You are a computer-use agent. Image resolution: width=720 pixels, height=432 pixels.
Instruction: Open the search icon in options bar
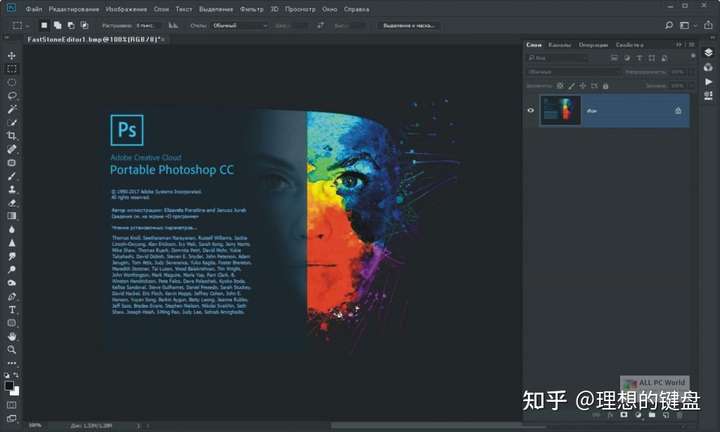tap(669, 25)
